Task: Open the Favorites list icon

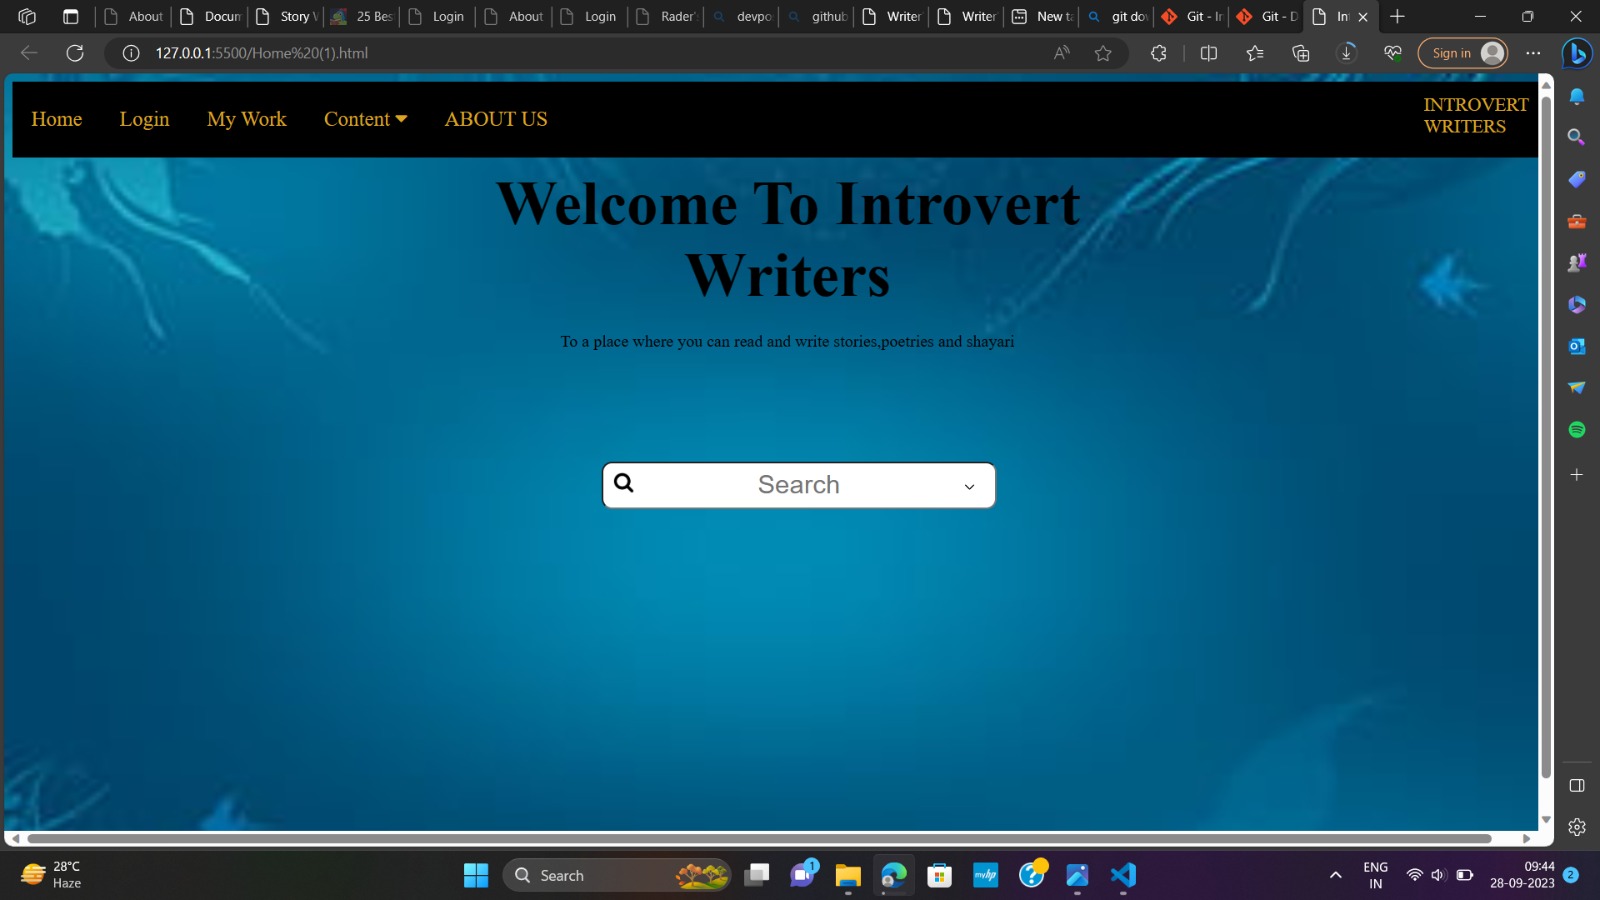Action: click(x=1255, y=53)
